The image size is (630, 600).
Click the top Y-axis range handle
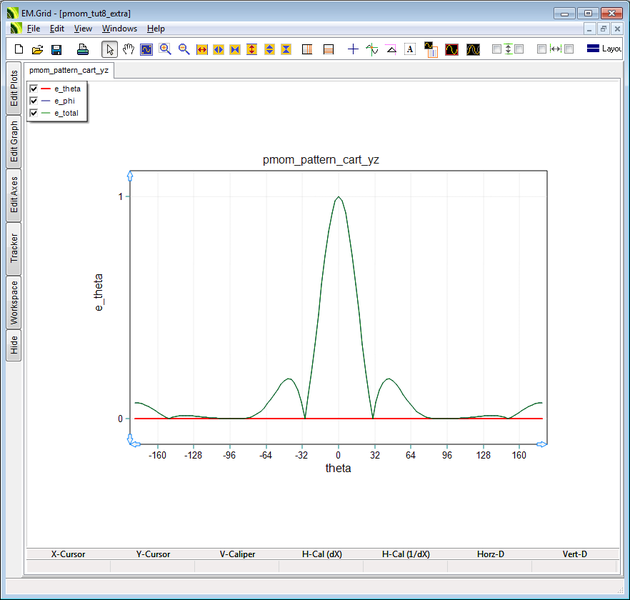click(x=131, y=176)
